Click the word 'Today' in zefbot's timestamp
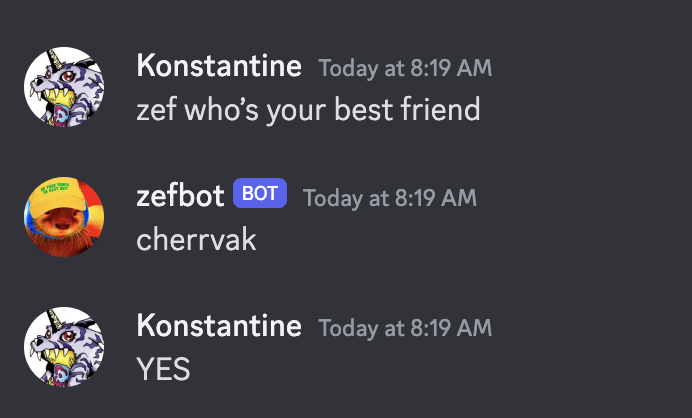The image size is (692, 418). click(x=333, y=198)
